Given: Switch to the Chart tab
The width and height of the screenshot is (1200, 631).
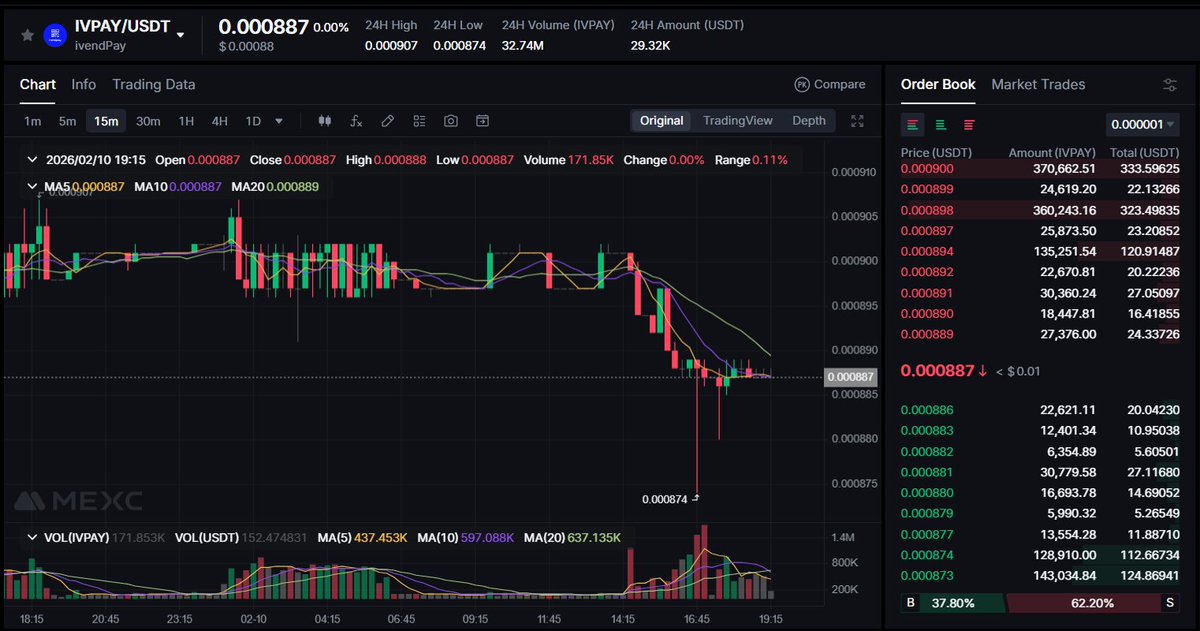Looking at the screenshot, I should point(38,85).
